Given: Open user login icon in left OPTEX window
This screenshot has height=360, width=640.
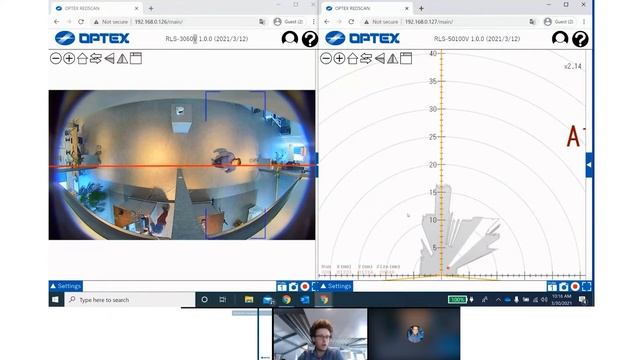Looking at the screenshot, I should click(290, 39).
